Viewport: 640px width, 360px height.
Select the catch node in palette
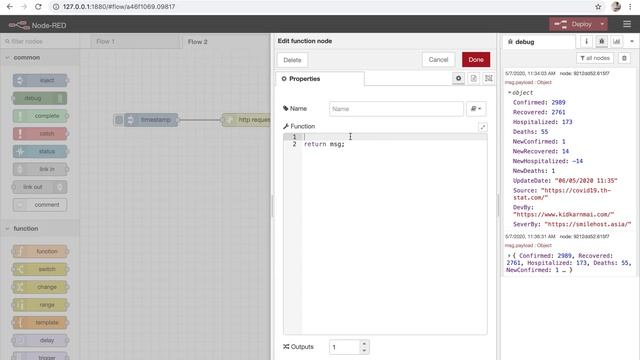click(40, 133)
